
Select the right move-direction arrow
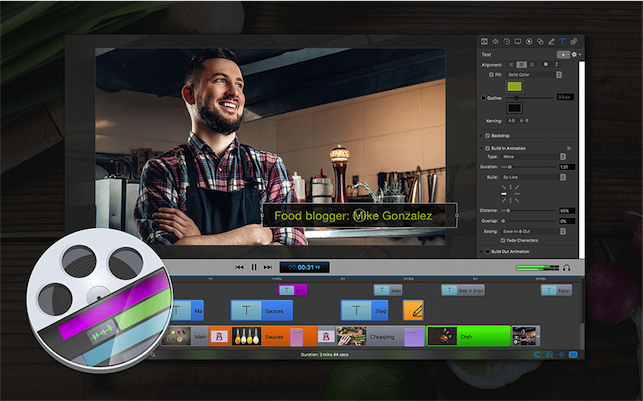pos(517,194)
